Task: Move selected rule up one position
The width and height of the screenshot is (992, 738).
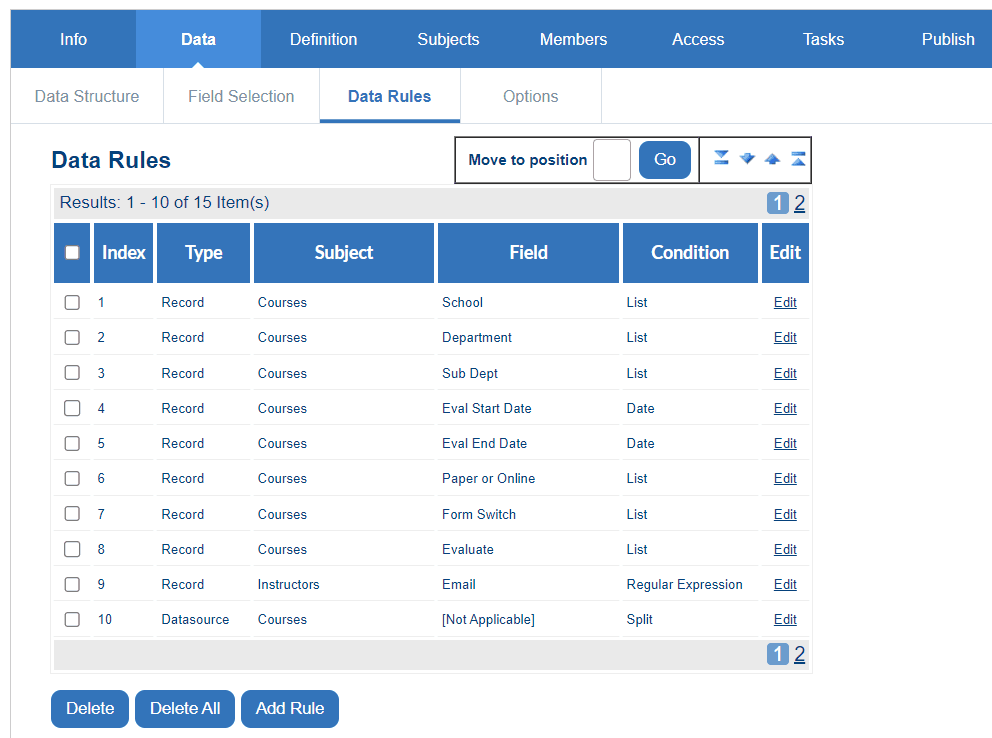Action: coord(772,159)
